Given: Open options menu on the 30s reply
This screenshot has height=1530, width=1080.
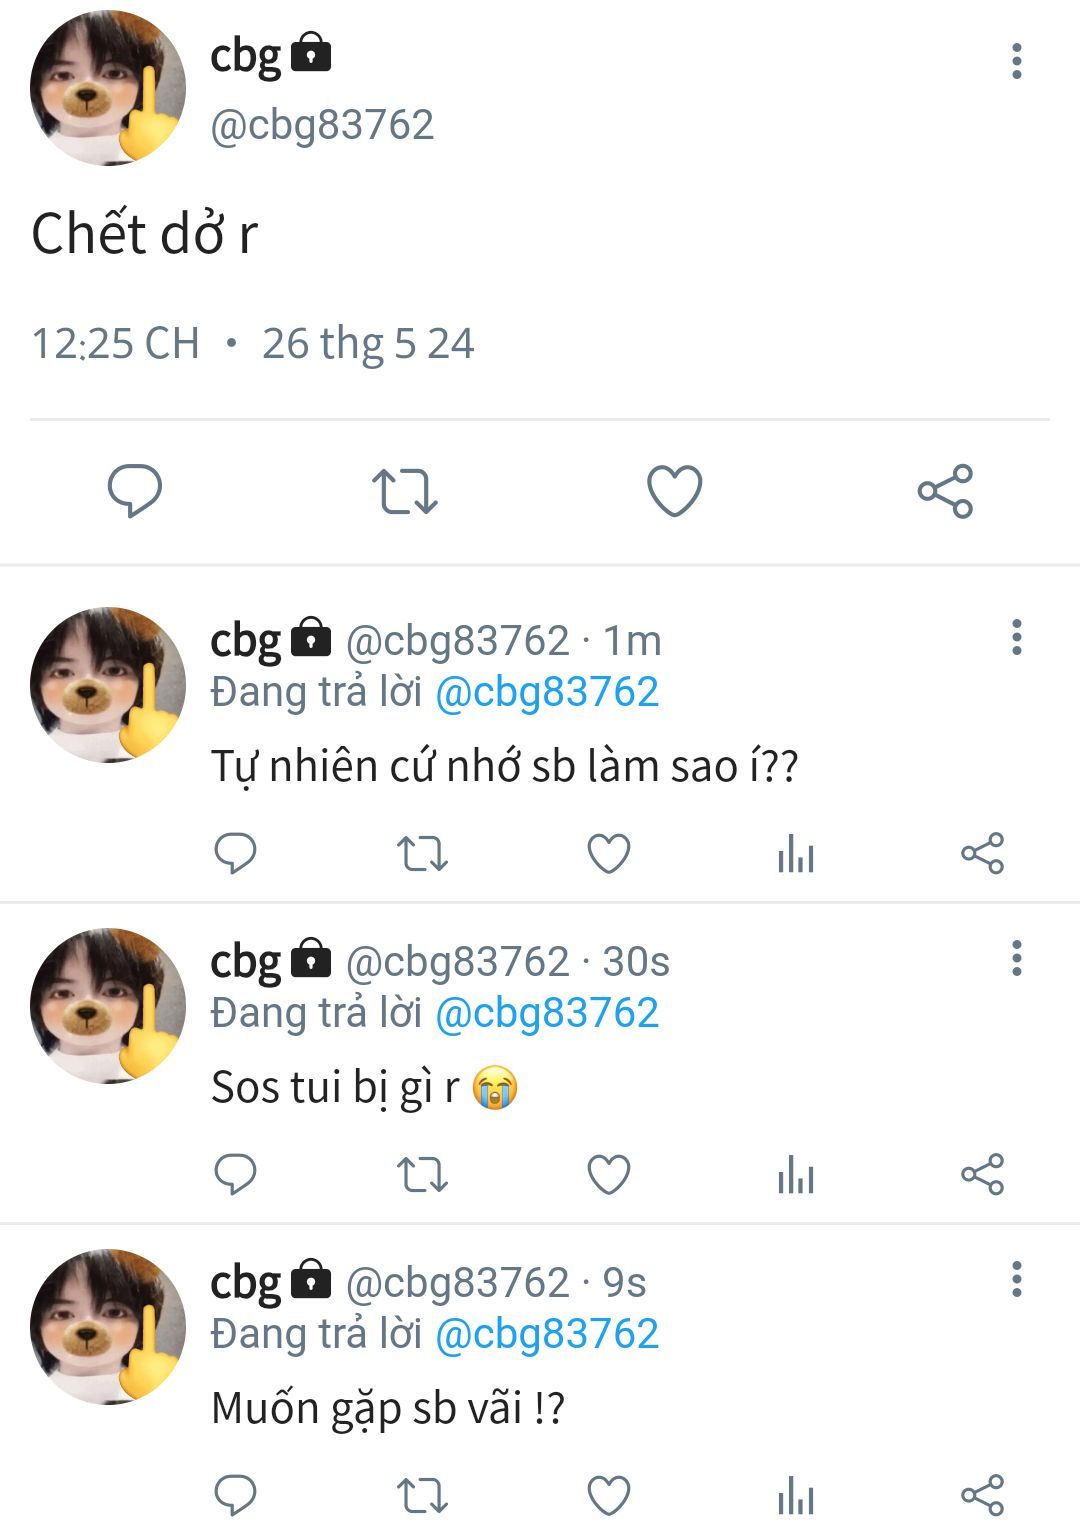Looking at the screenshot, I should tap(1016, 958).
